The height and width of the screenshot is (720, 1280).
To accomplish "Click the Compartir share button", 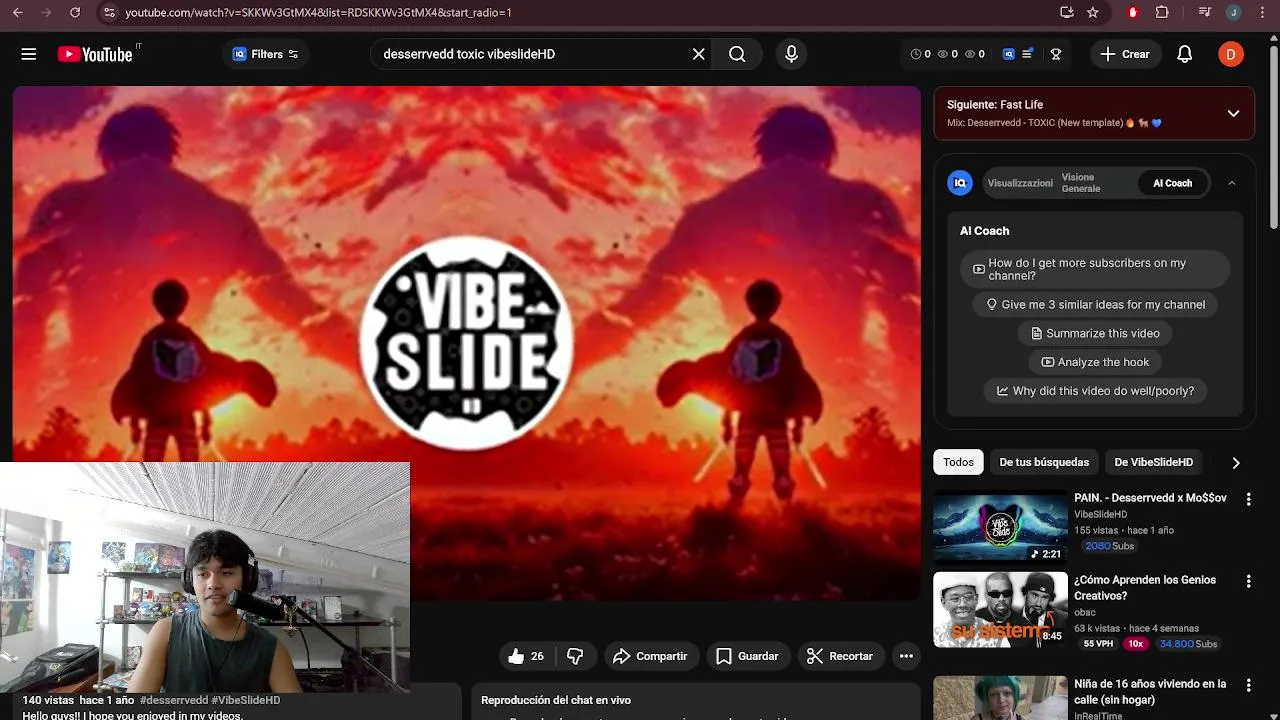I will (650, 656).
